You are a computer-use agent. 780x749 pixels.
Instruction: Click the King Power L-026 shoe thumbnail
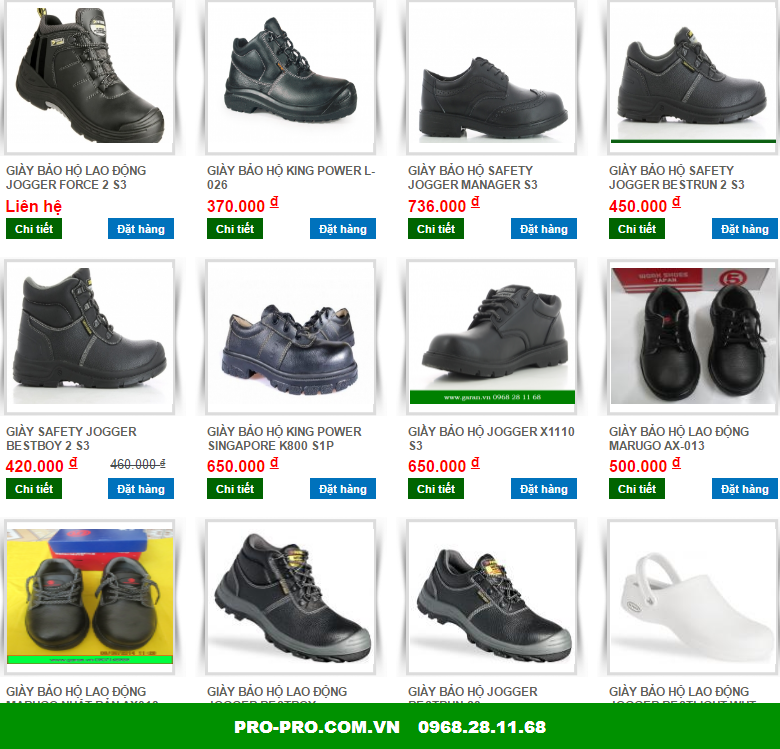[x=291, y=77]
